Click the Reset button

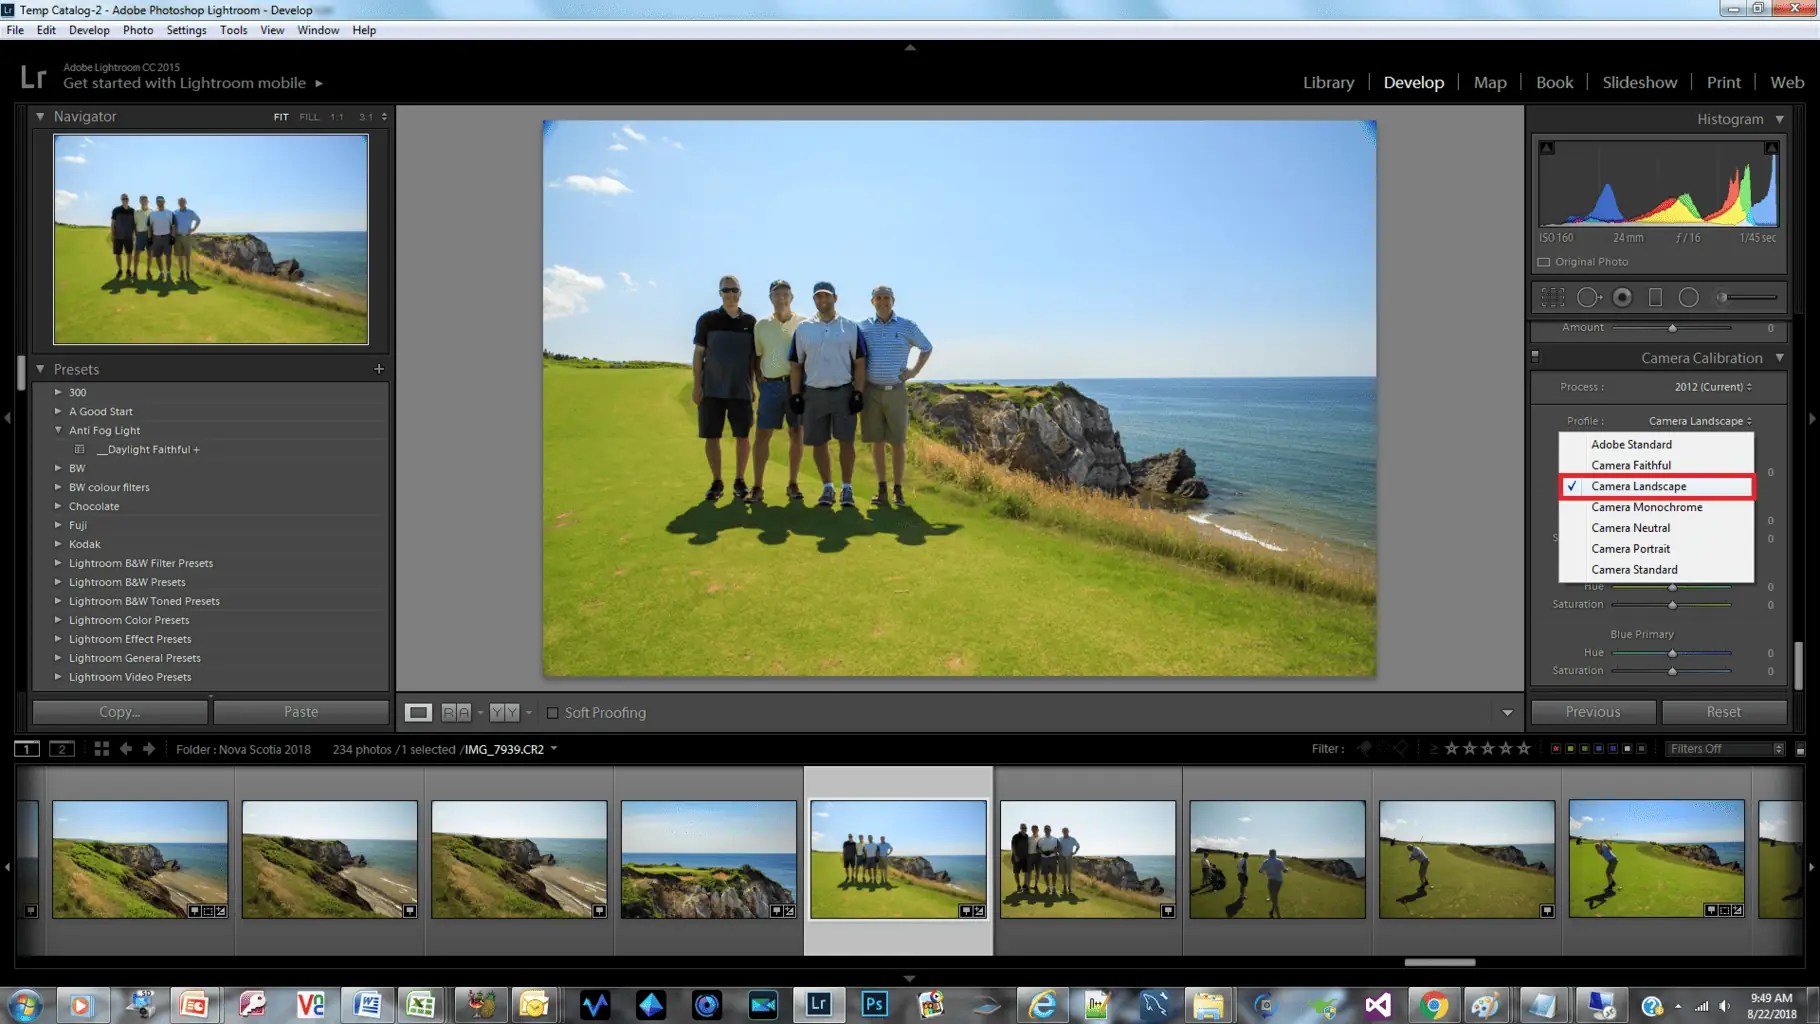[x=1724, y=712]
